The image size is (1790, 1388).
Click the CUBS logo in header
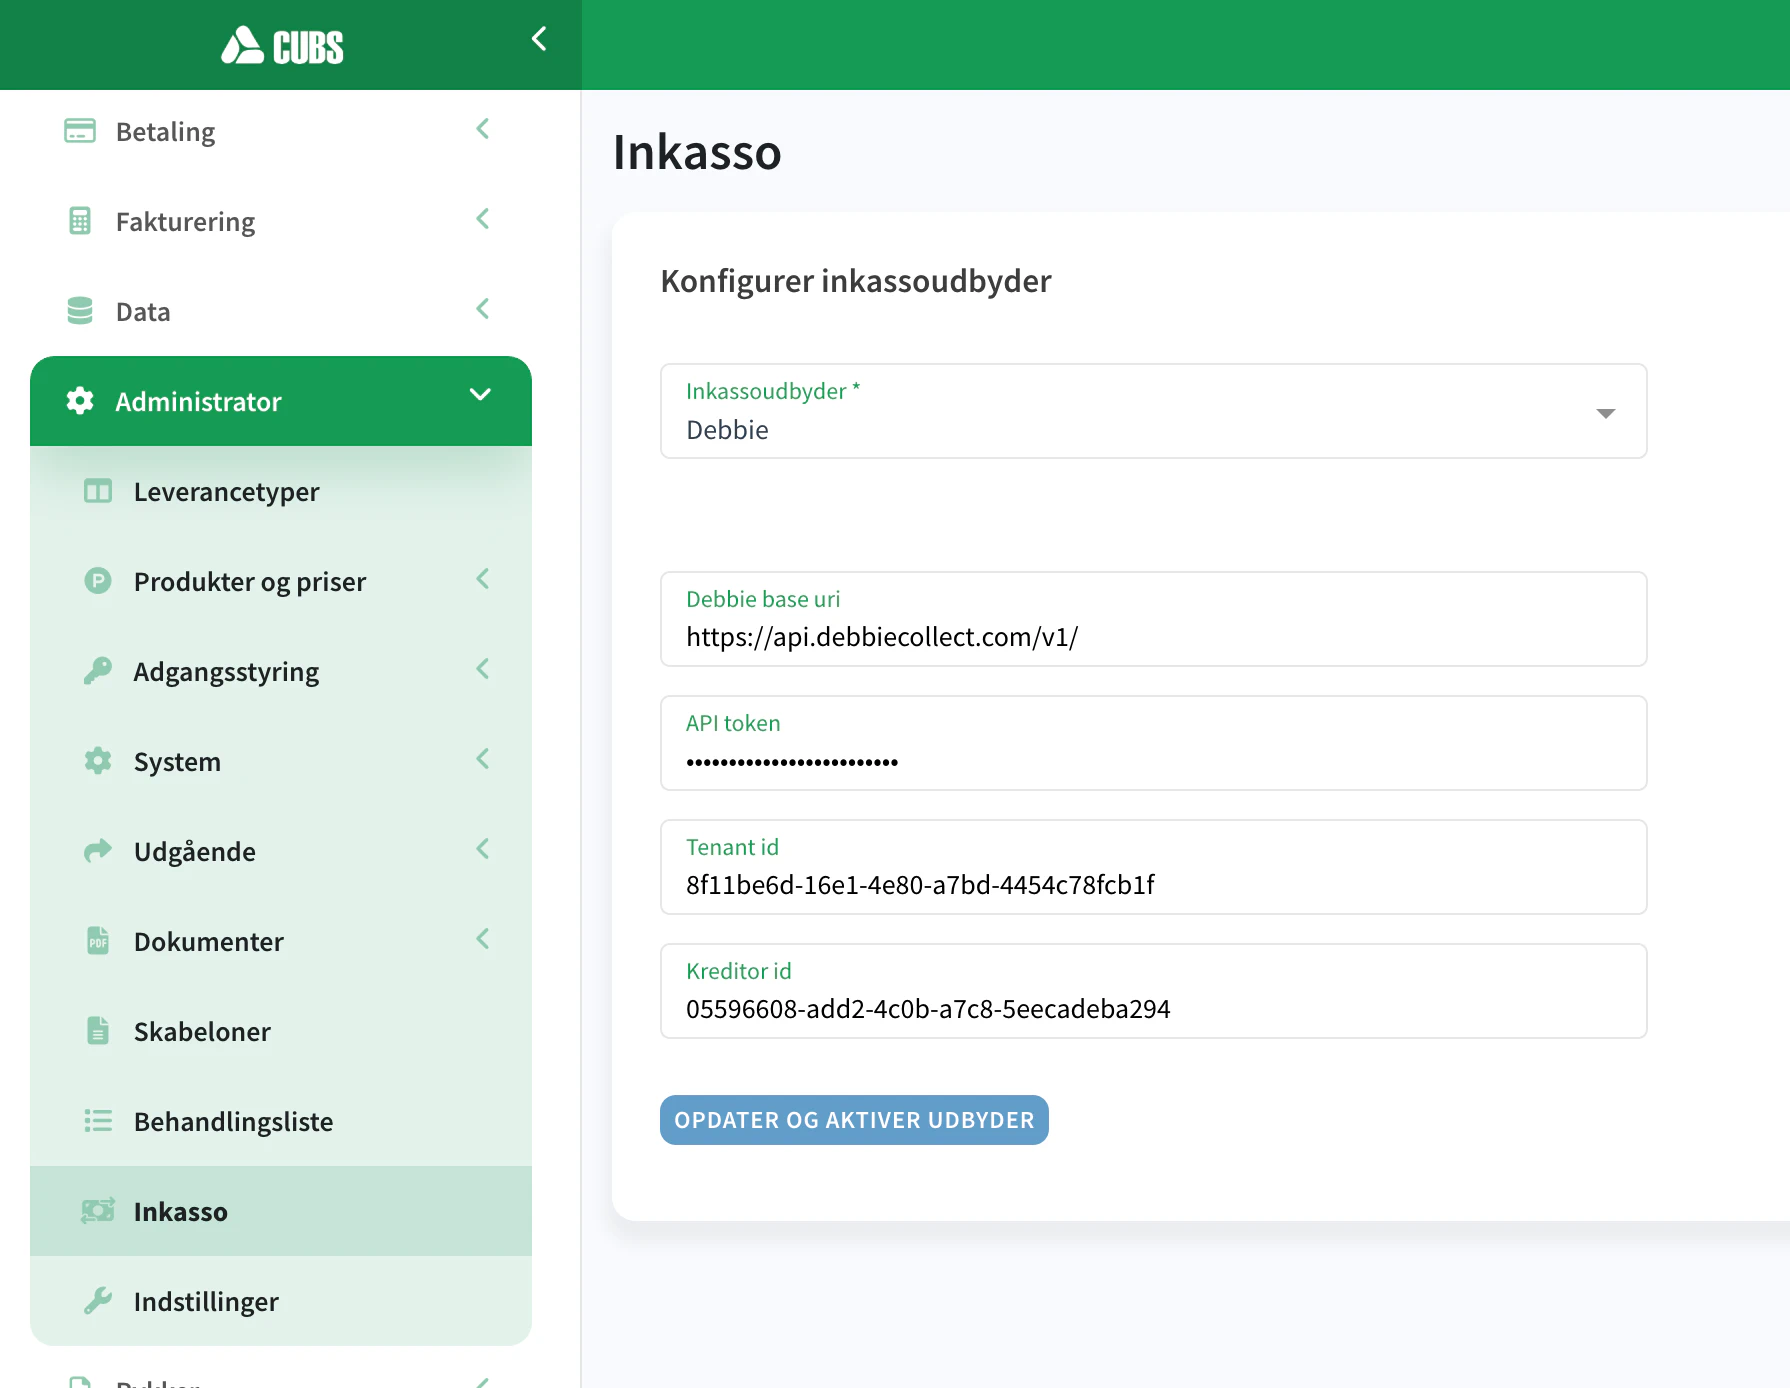tap(282, 46)
